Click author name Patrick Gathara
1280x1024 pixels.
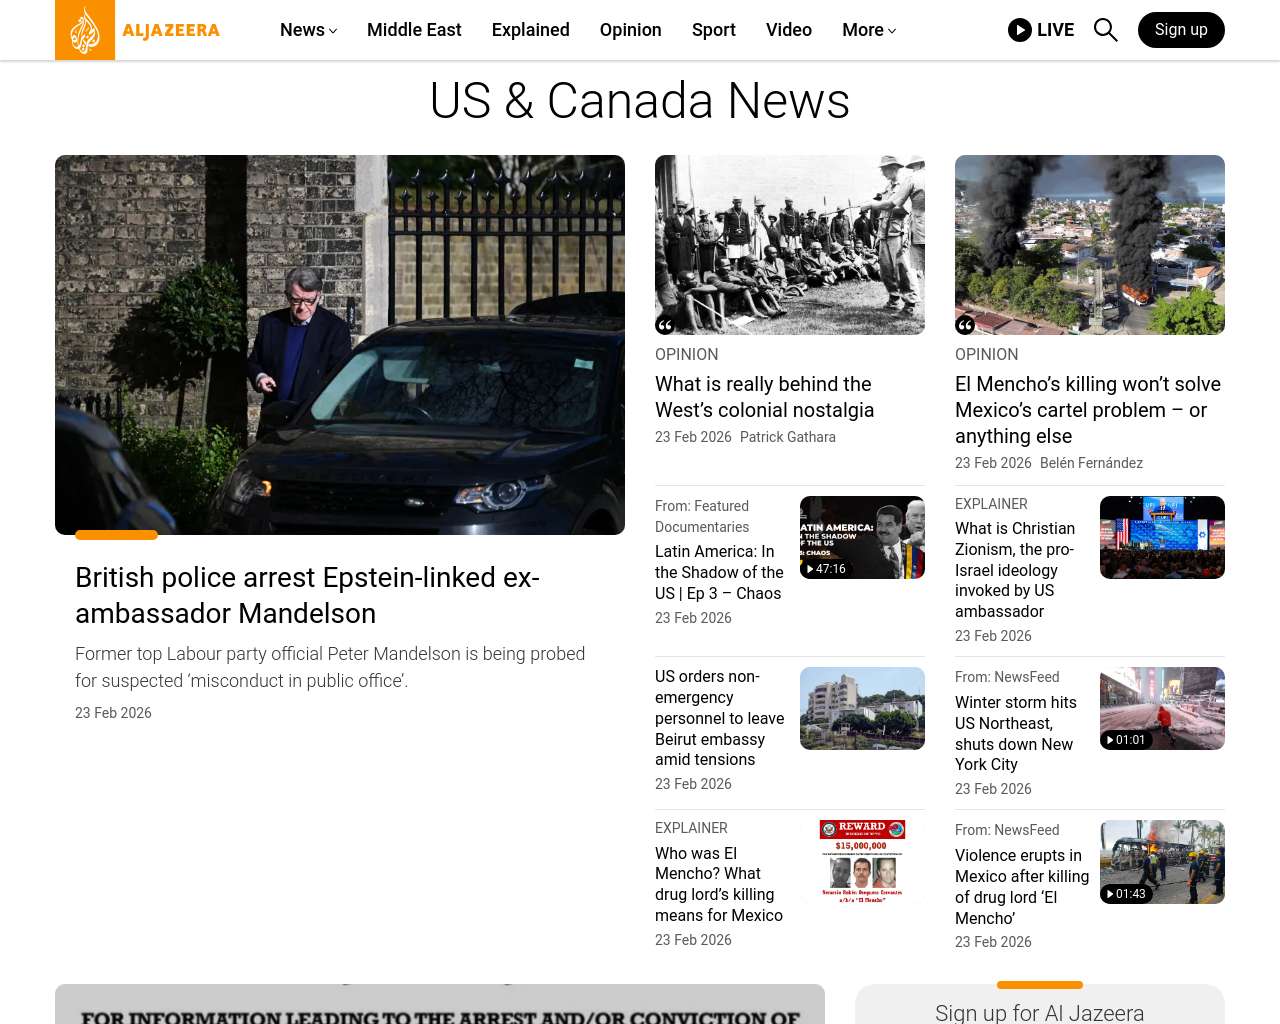point(787,437)
